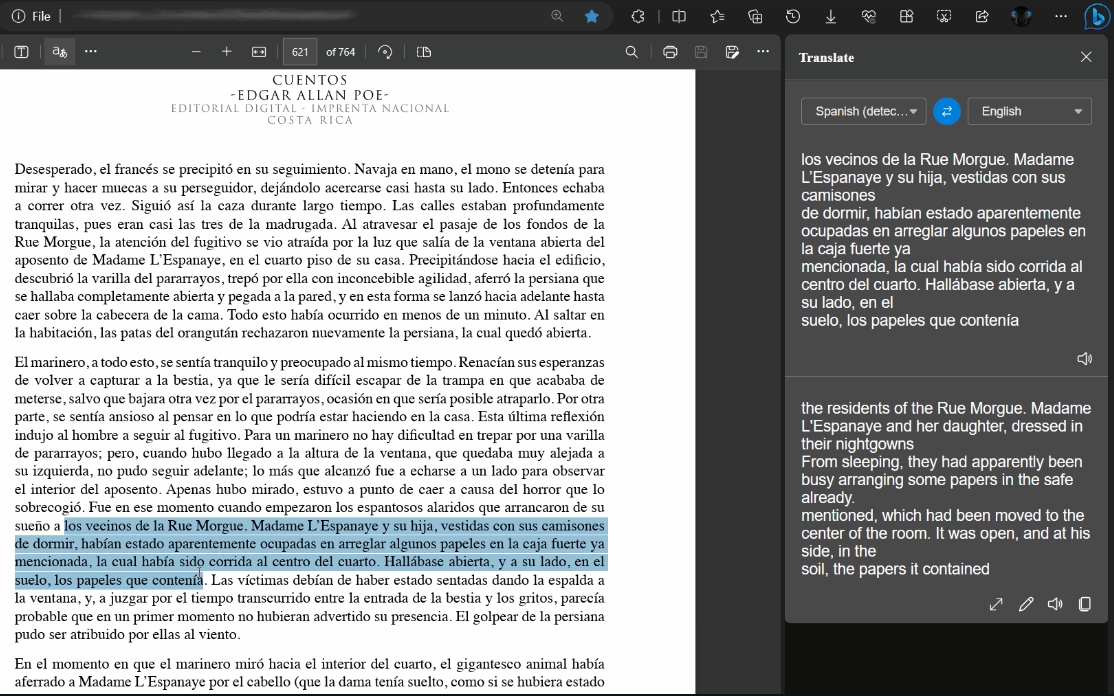Click the Fit to width icon
This screenshot has width=1114, height=696.
coord(259,52)
